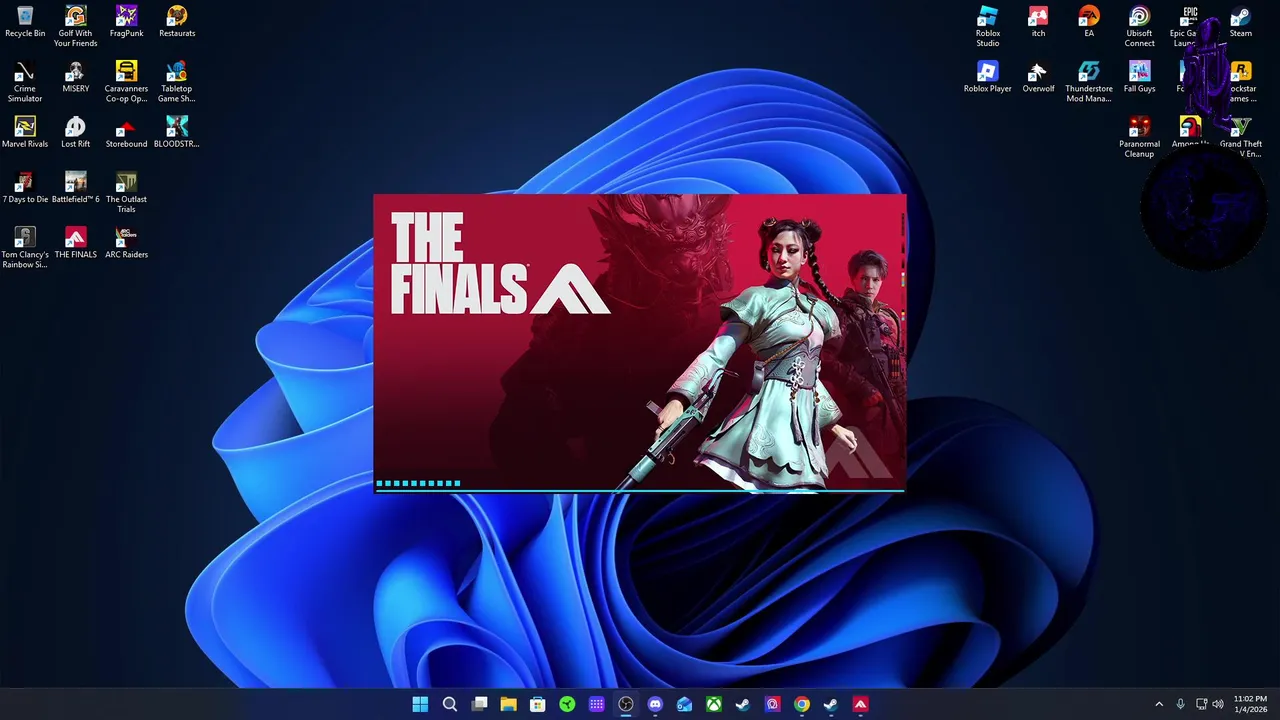Open the Overwolf desktop shortcut

1038,77
